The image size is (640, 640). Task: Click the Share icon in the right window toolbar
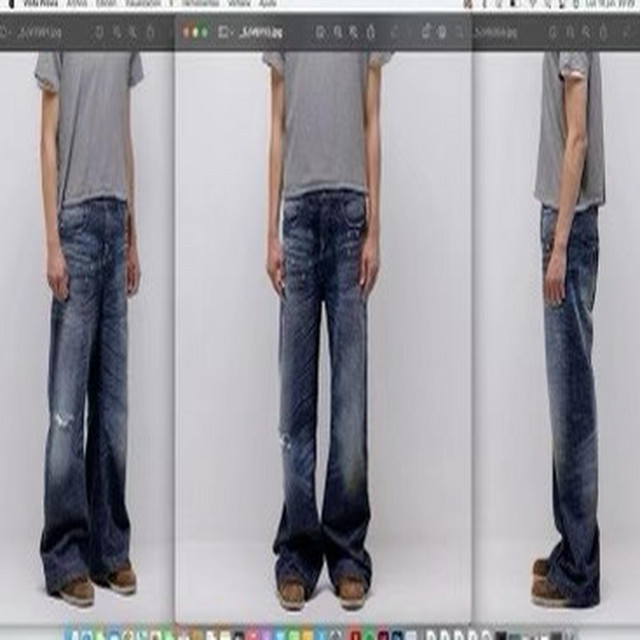click(x=604, y=32)
